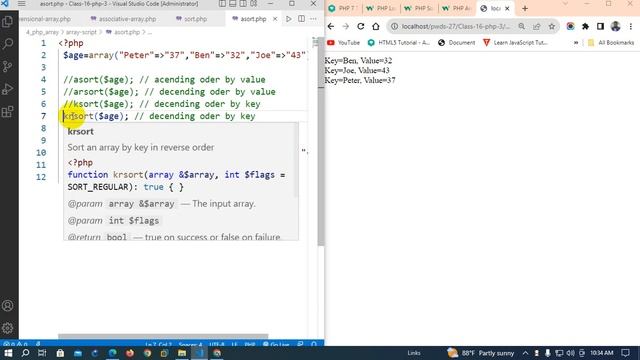This screenshot has width=640, height=360.
Task: Click the localhost address bar
Action: point(456,26)
